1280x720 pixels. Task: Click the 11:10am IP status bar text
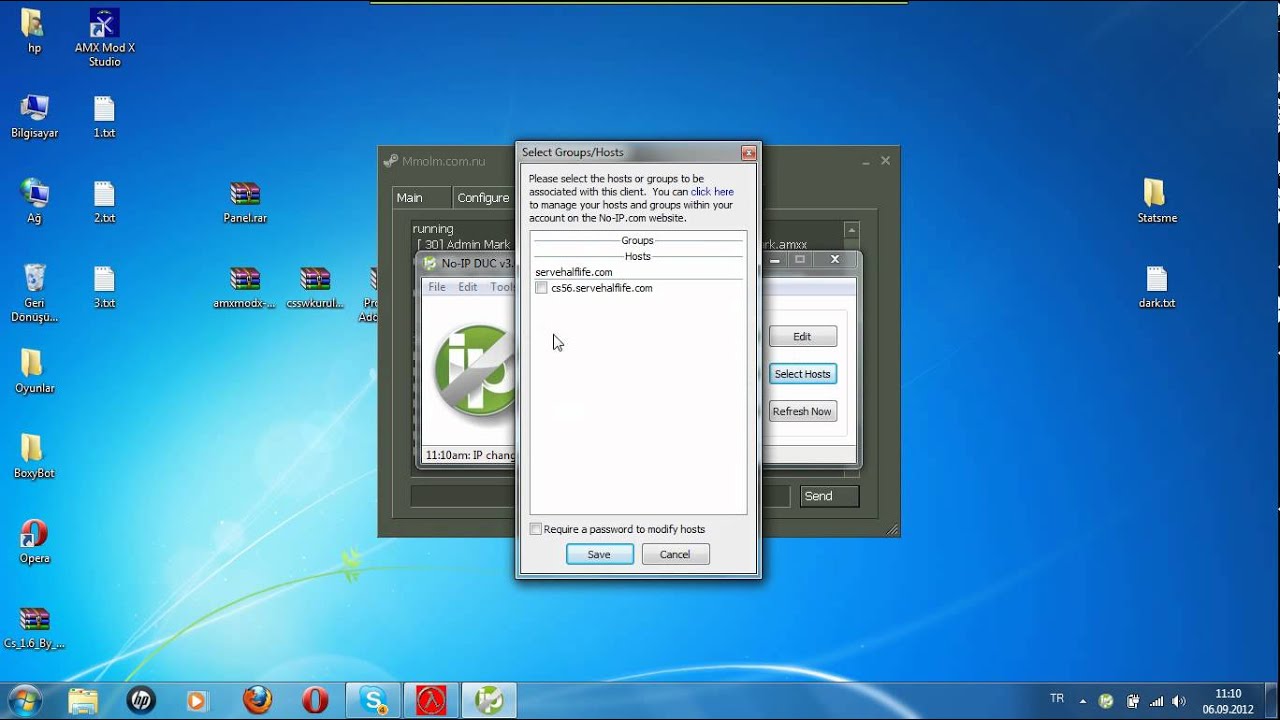[470, 455]
